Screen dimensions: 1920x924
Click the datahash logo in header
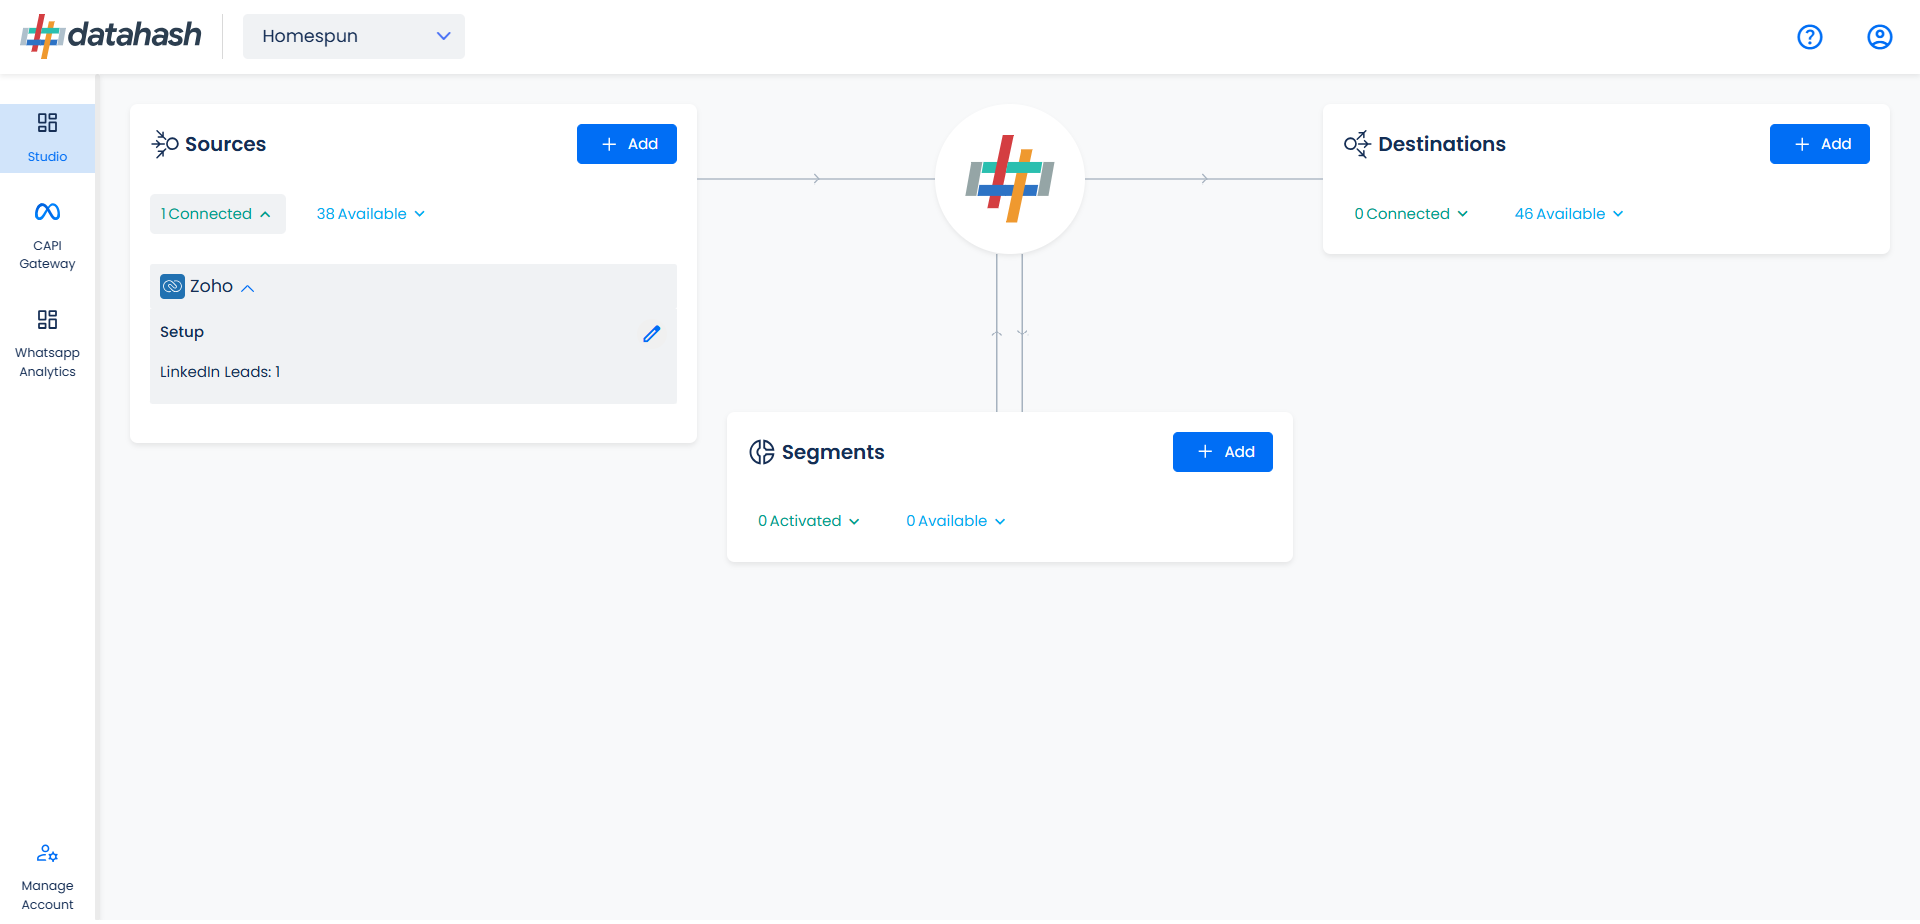111,36
